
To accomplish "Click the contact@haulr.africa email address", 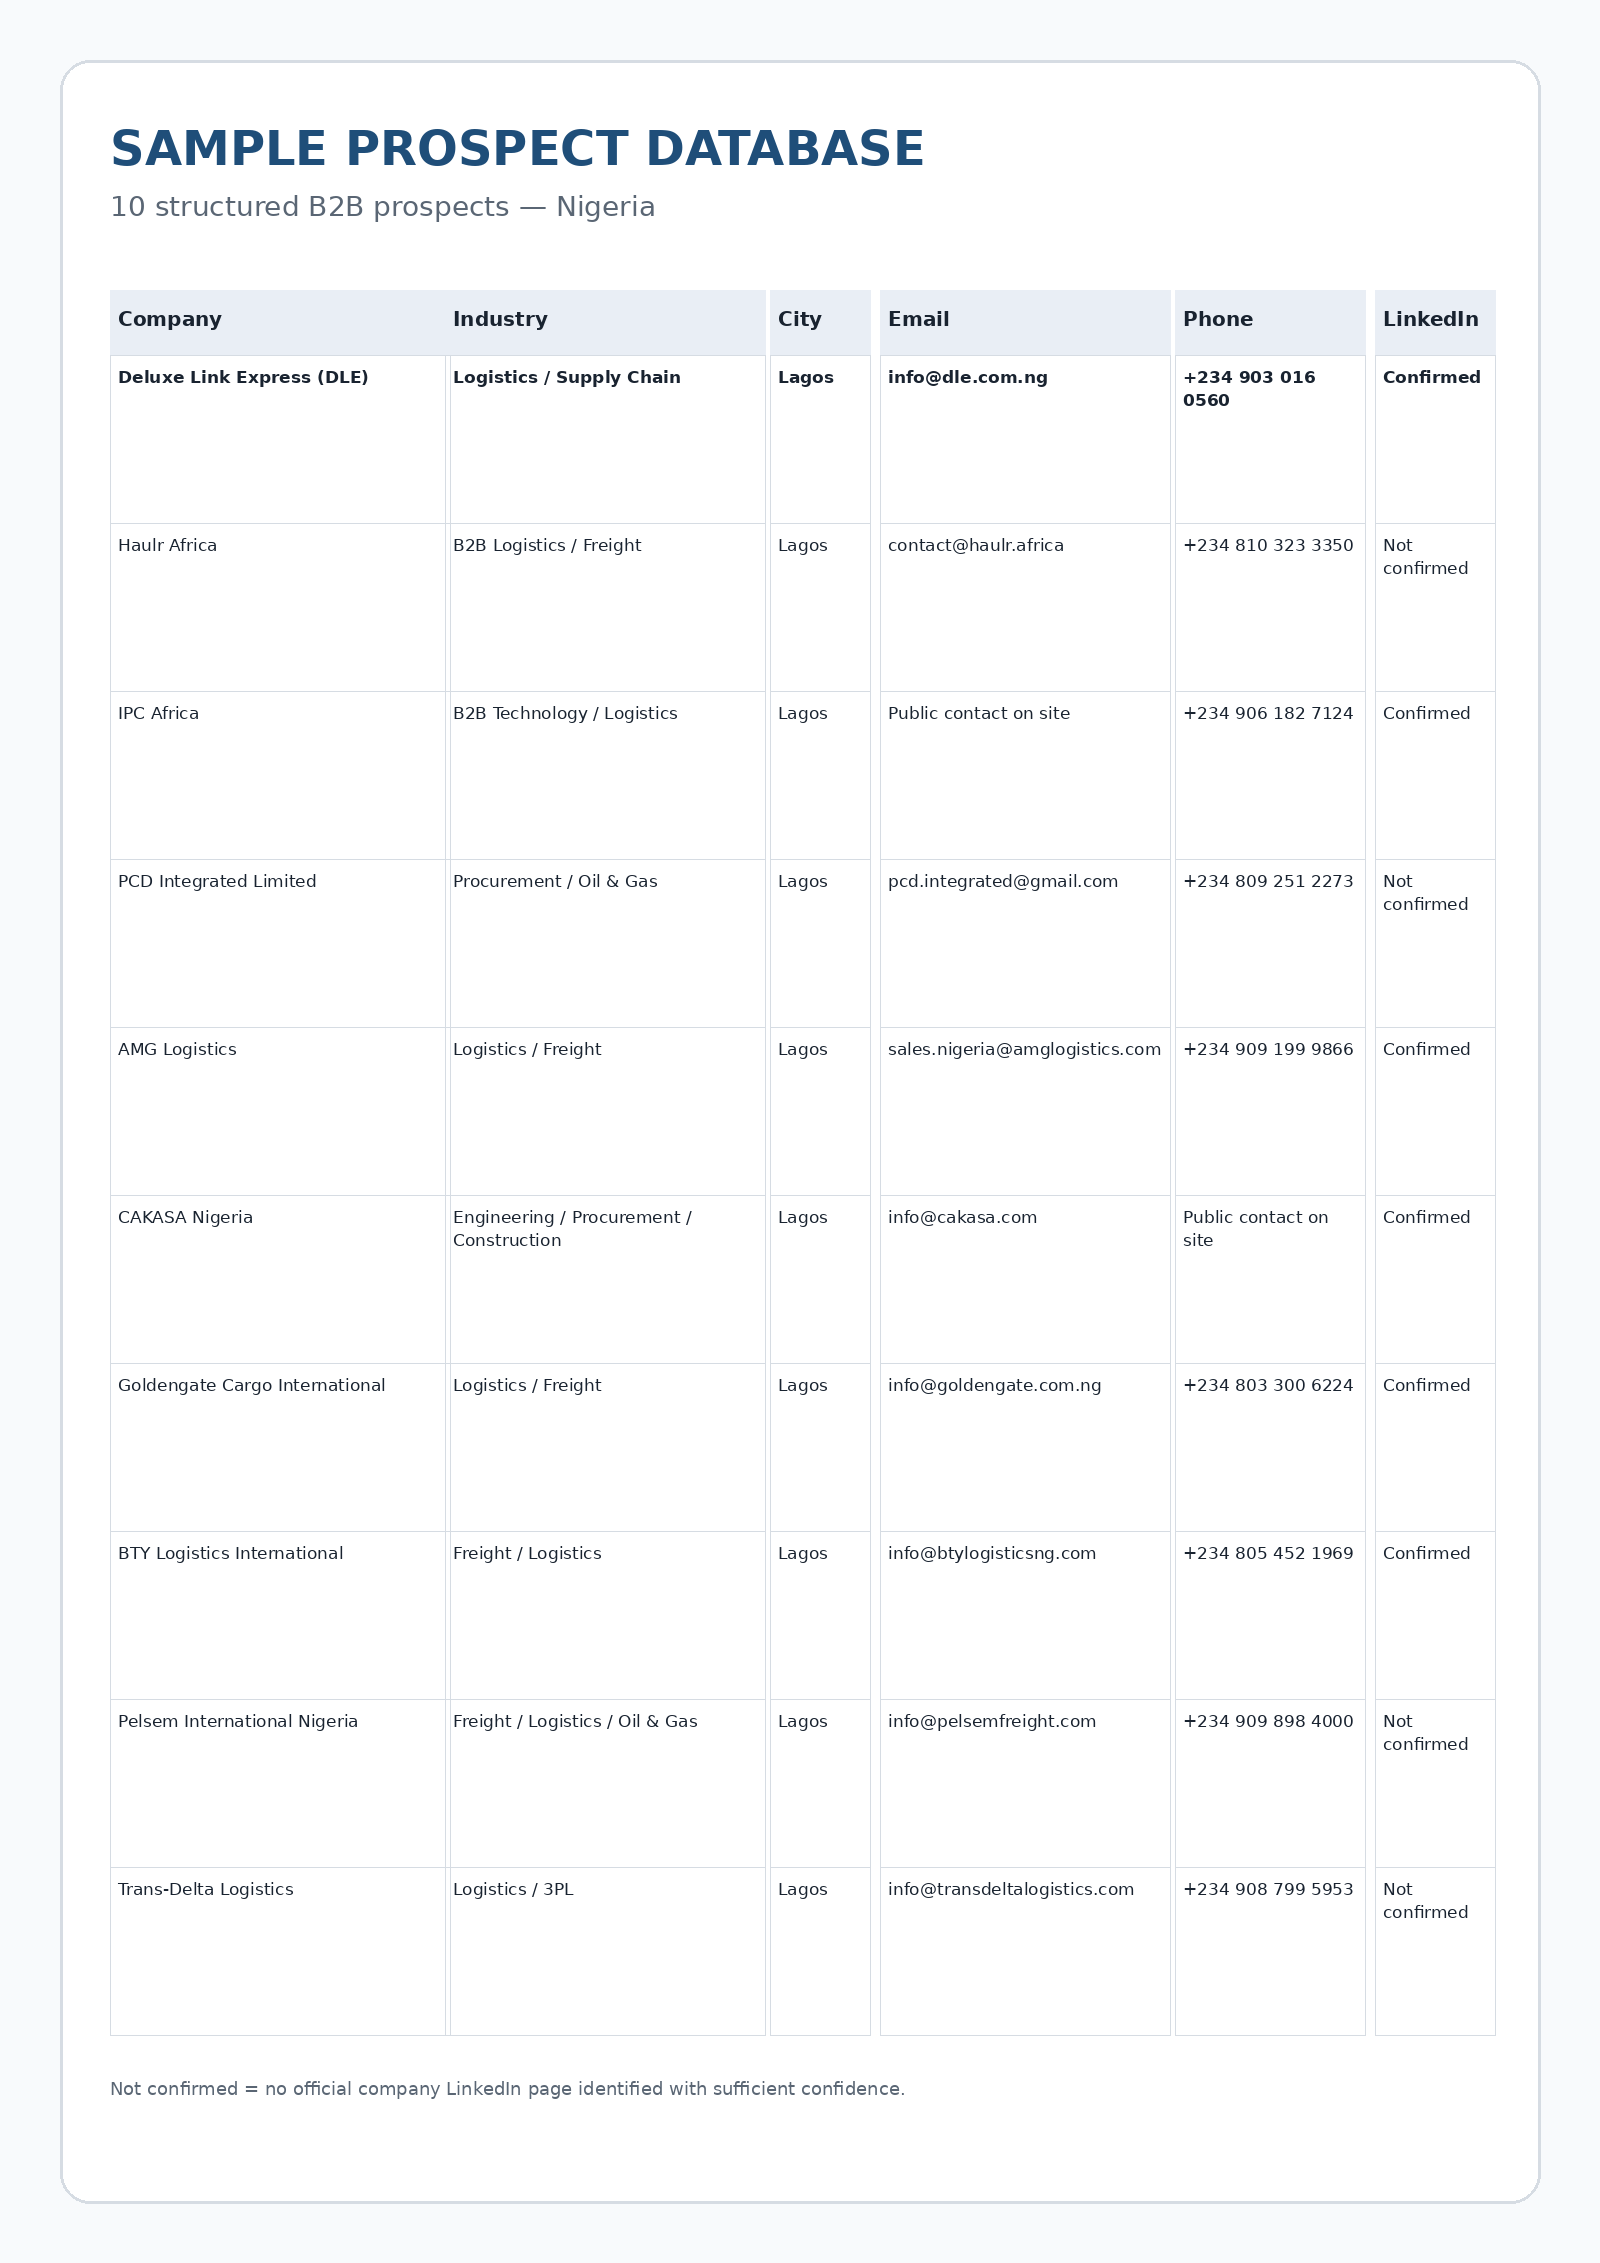I will [x=975, y=545].
